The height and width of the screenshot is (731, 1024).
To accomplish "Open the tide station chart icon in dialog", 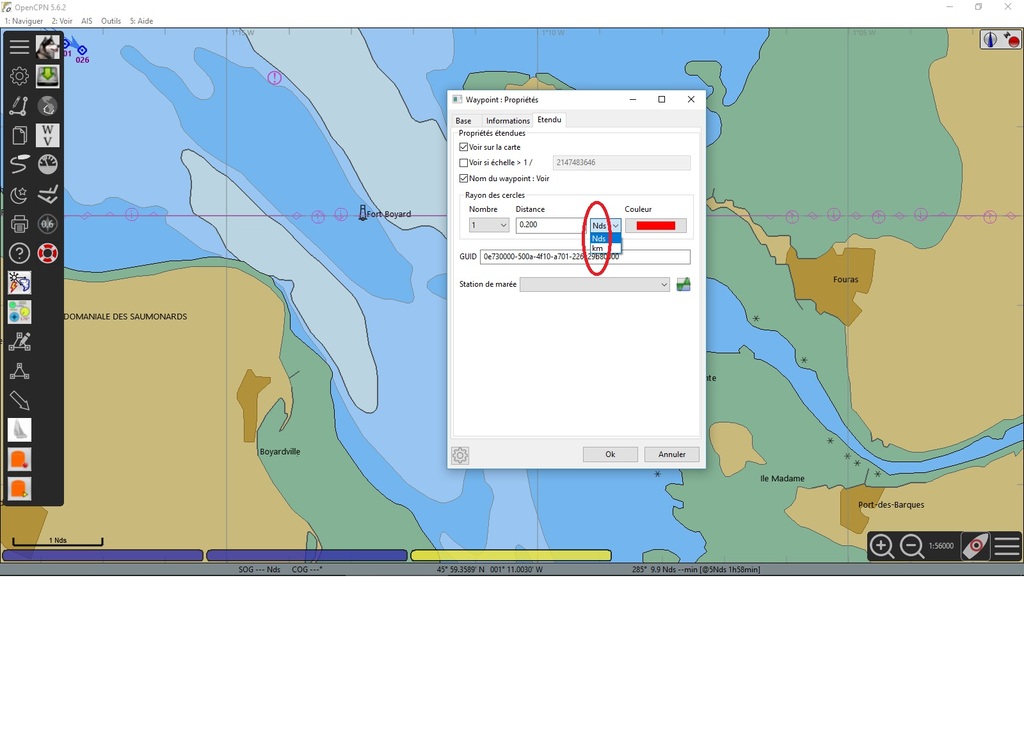I will [x=683, y=284].
